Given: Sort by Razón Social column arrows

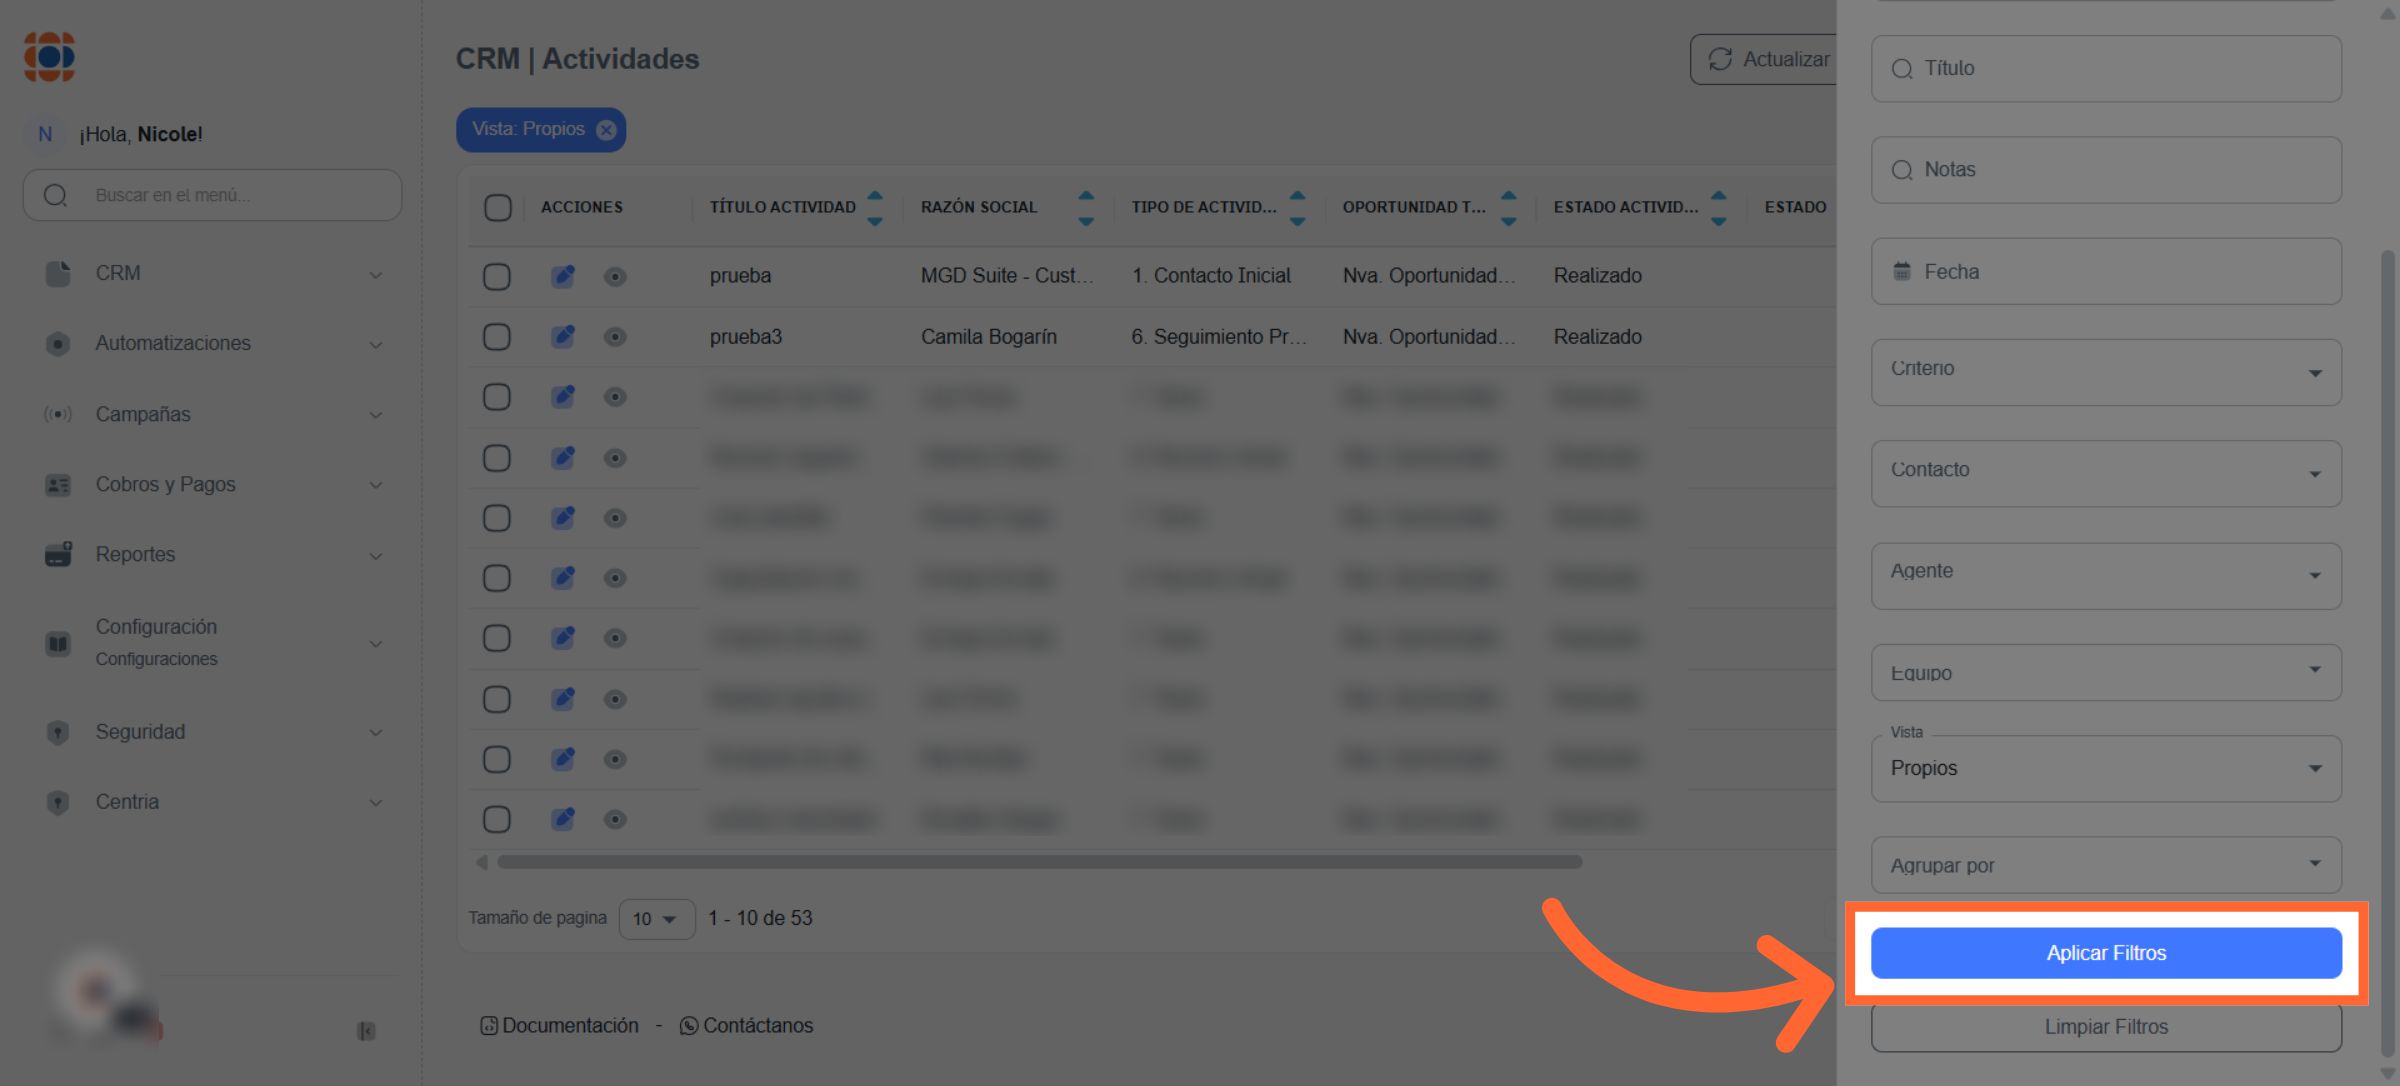Looking at the screenshot, I should tap(1086, 207).
